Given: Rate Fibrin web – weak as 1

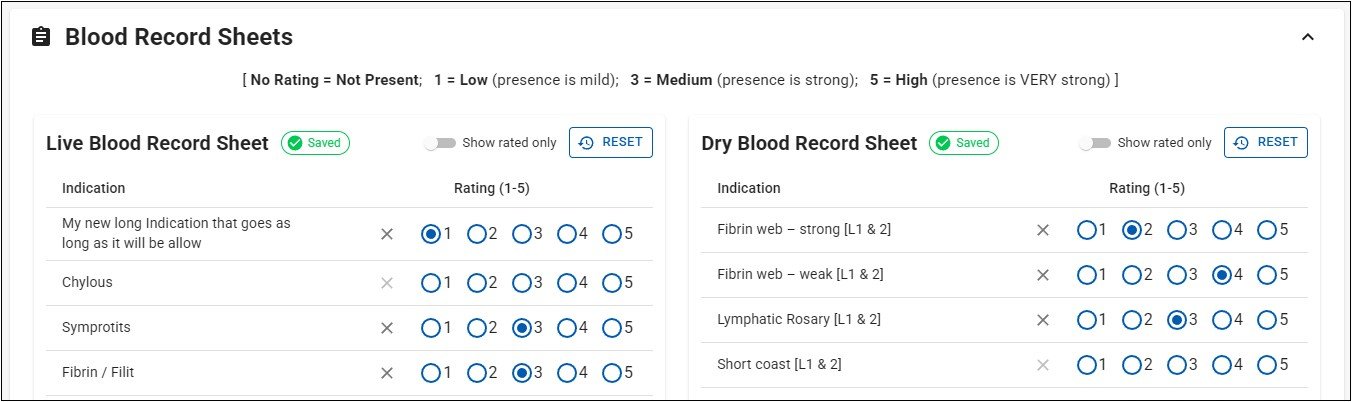Looking at the screenshot, I should 1086,275.
